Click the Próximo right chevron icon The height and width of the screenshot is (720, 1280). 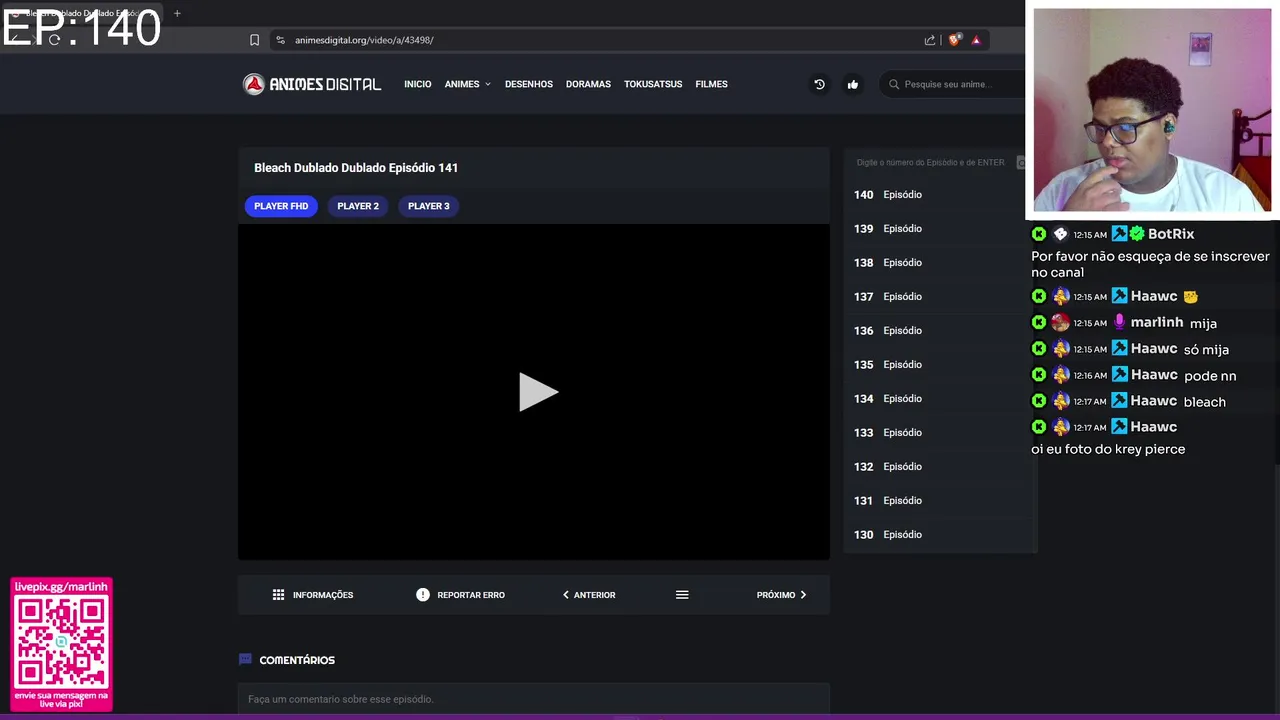803,595
